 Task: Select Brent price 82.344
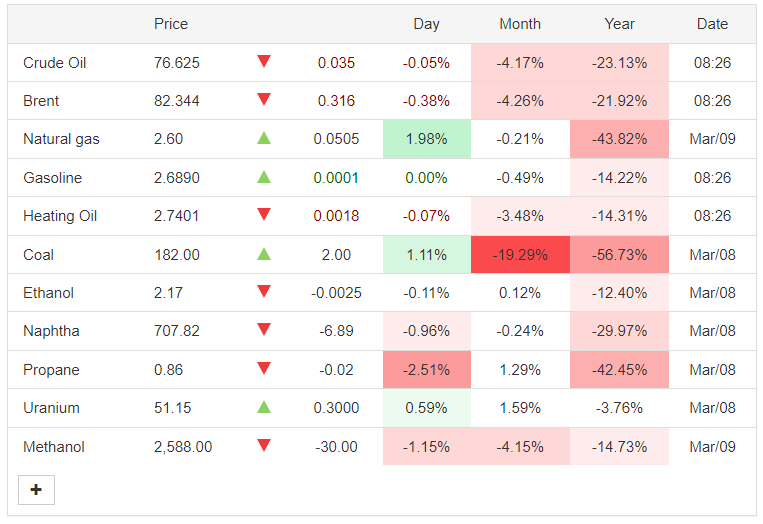(177, 101)
